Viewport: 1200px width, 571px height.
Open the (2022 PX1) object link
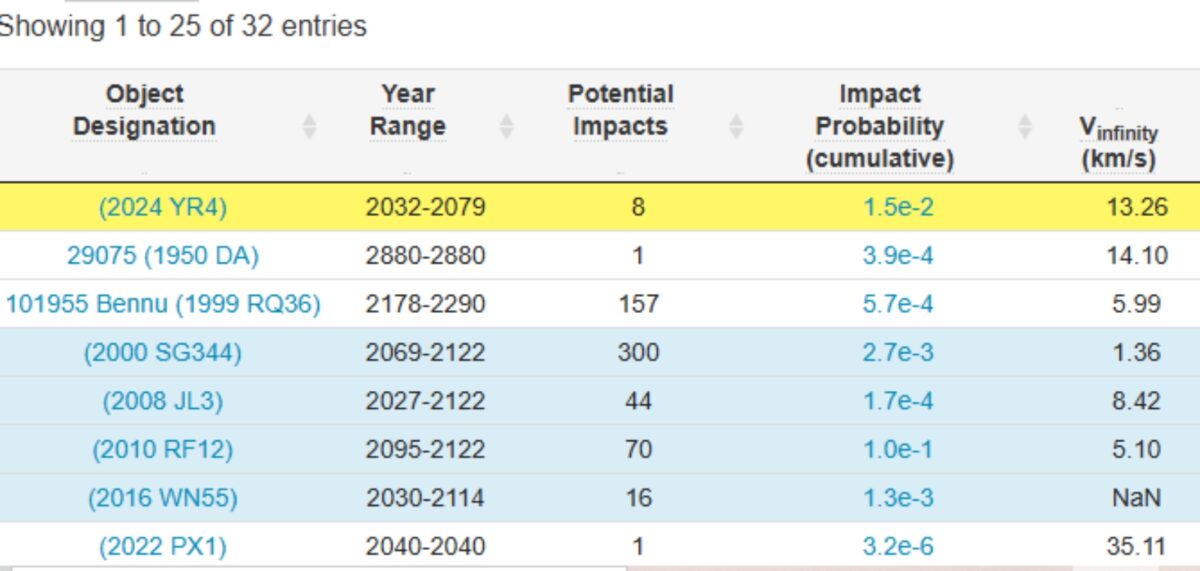click(x=163, y=547)
